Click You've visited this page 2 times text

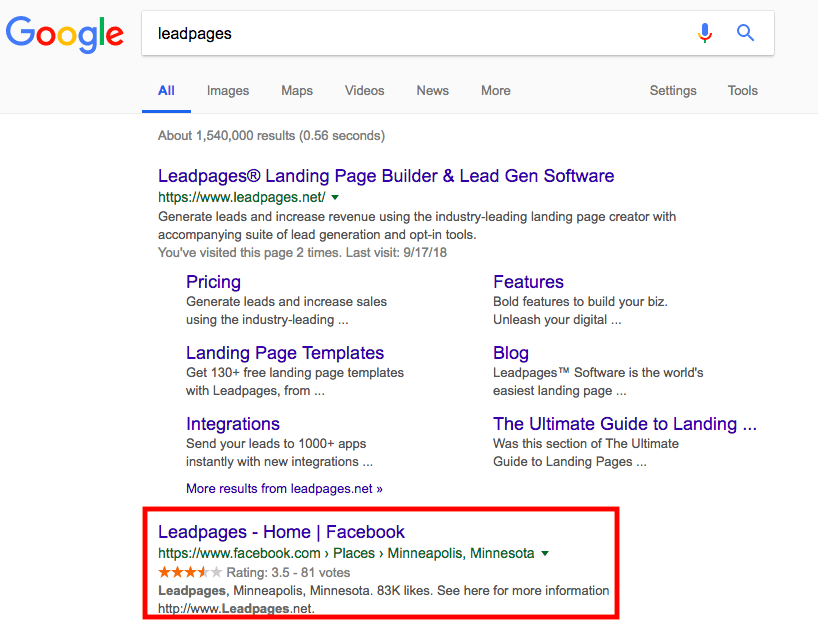coord(302,253)
